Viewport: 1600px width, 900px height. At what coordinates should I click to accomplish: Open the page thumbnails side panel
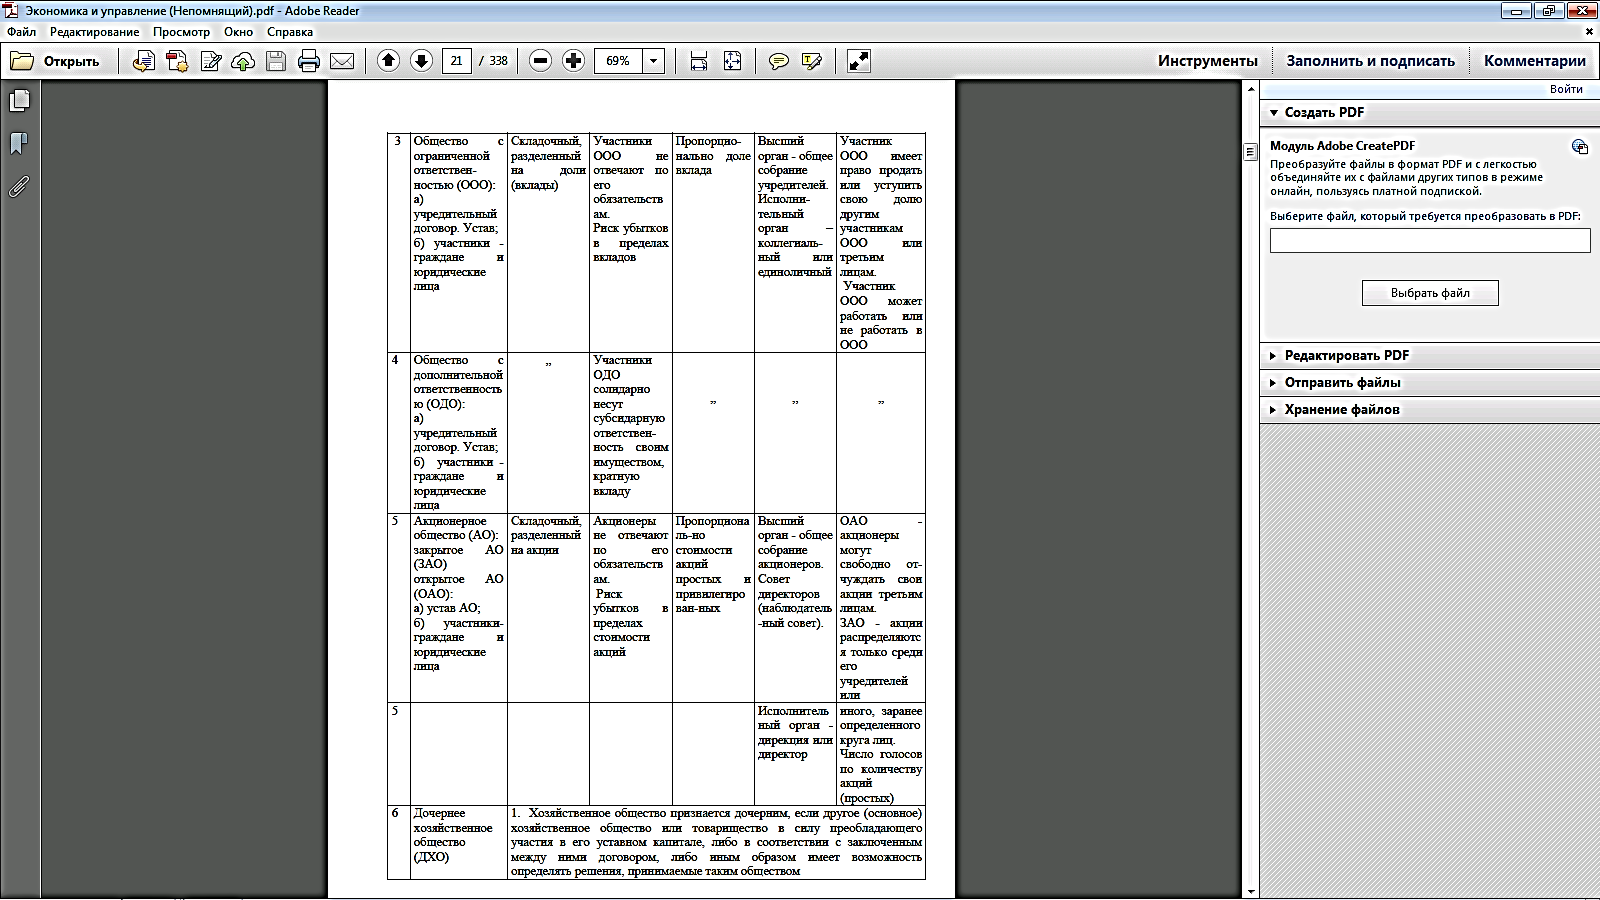[x=19, y=101]
